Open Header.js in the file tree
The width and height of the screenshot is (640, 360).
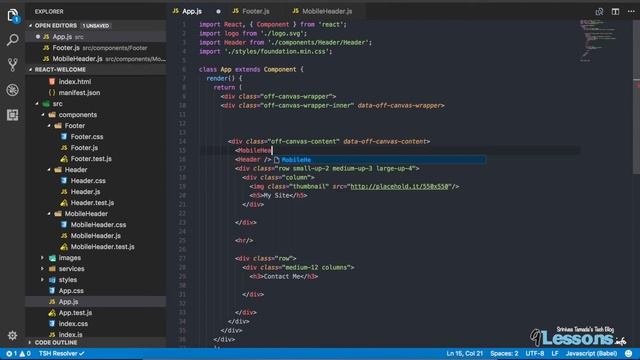pyautogui.click(x=85, y=192)
